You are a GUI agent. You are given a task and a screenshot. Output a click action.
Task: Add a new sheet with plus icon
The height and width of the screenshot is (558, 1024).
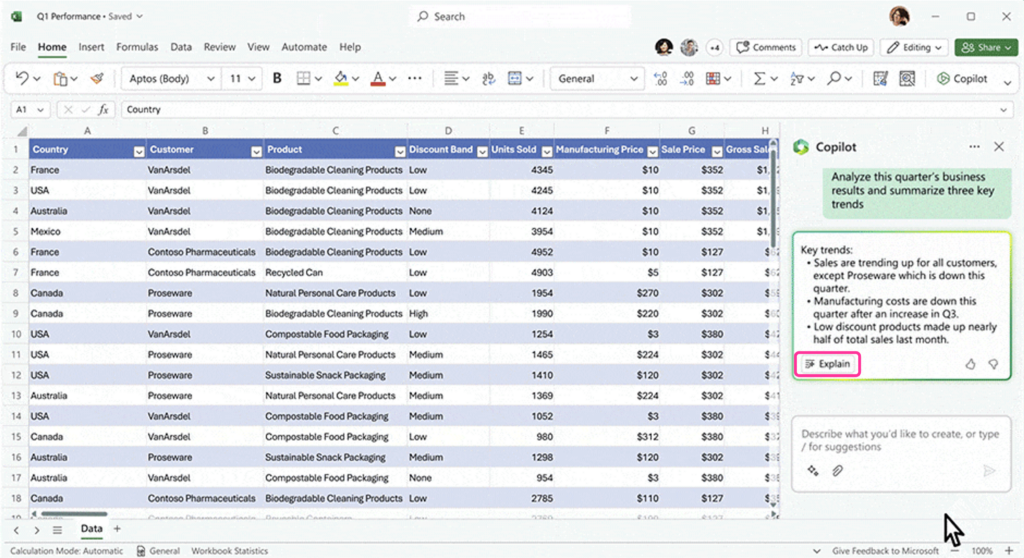pyautogui.click(x=117, y=528)
